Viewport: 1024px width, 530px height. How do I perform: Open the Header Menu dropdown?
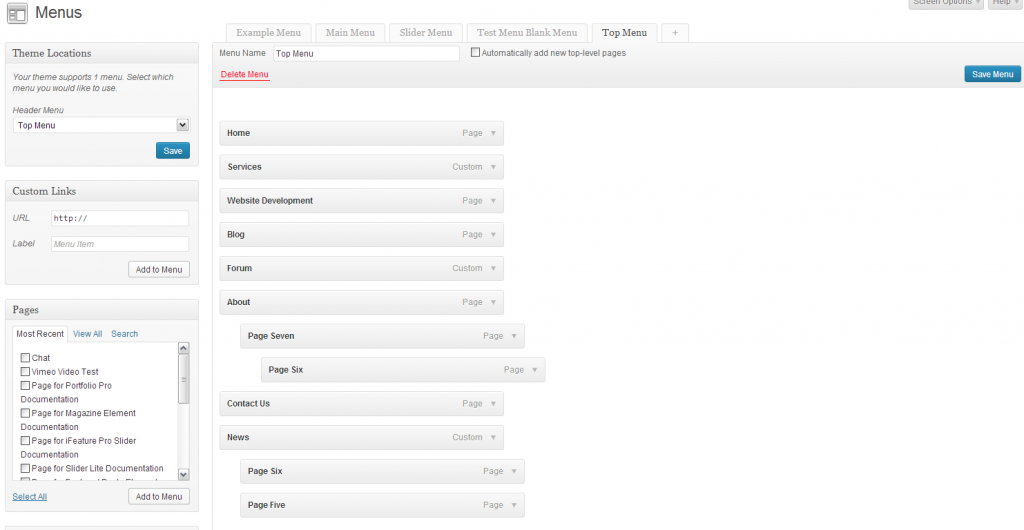tap(101, 125)
